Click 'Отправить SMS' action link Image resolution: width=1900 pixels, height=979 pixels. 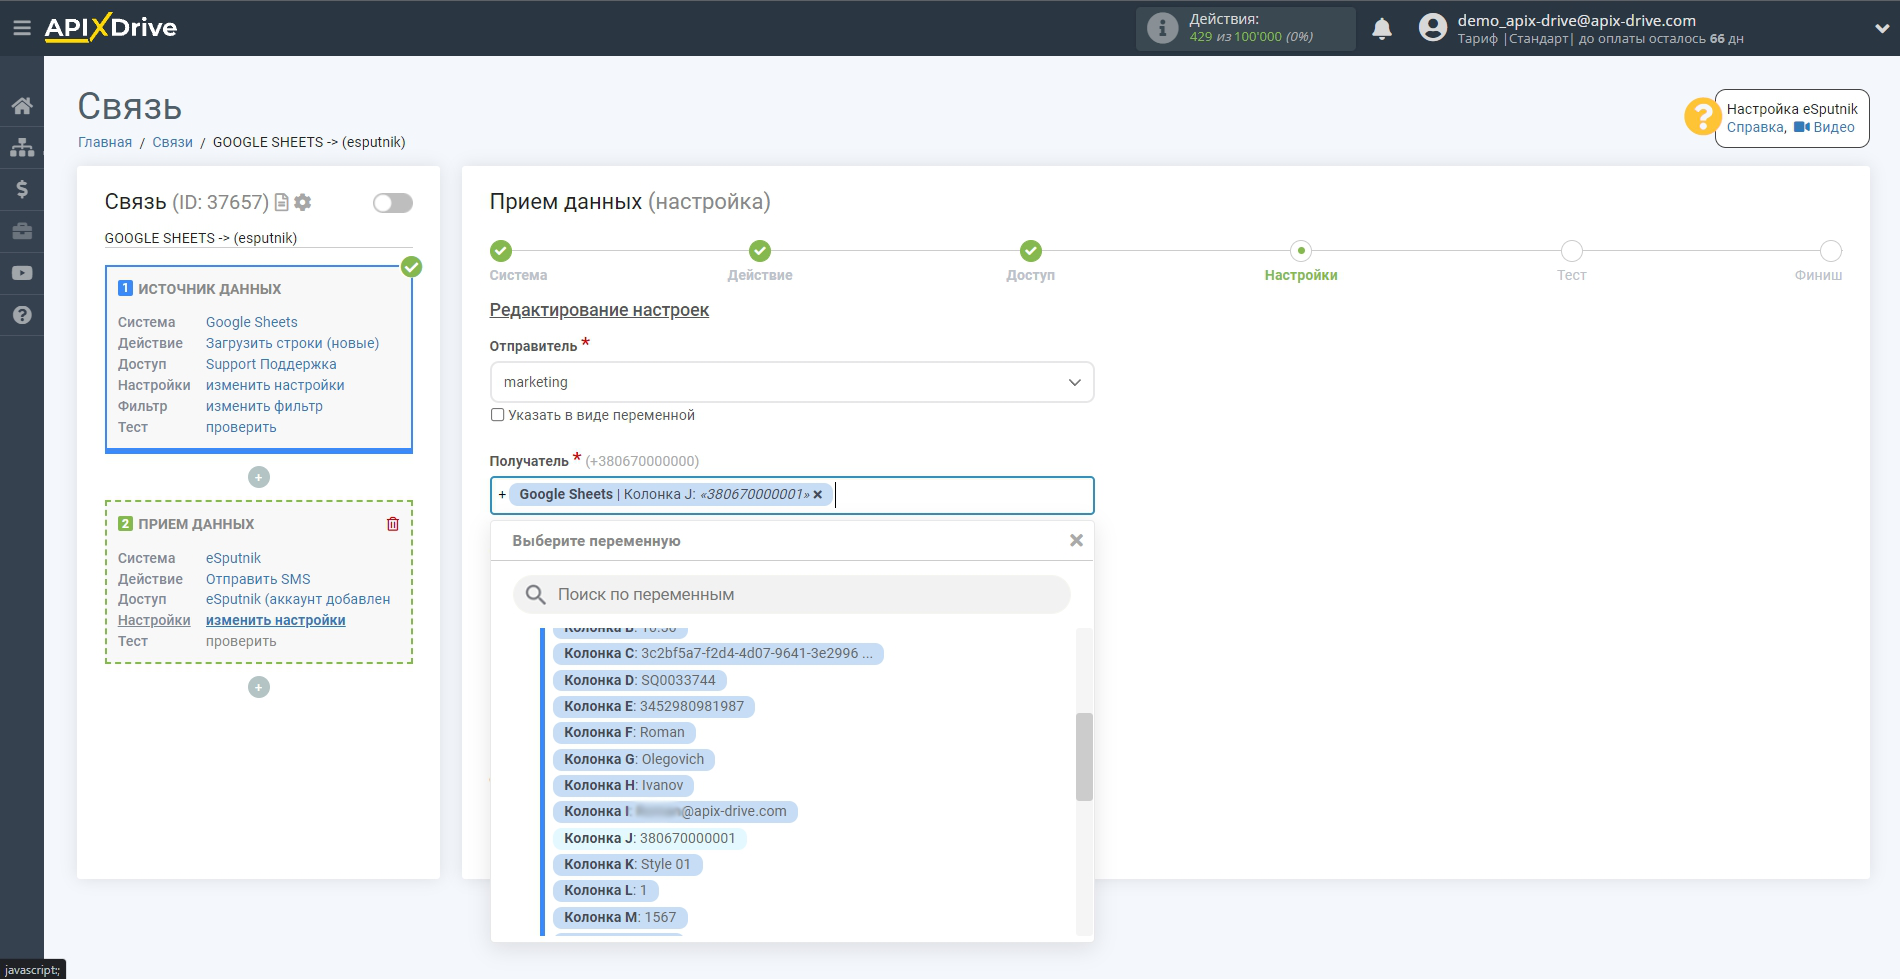point(258,579)
